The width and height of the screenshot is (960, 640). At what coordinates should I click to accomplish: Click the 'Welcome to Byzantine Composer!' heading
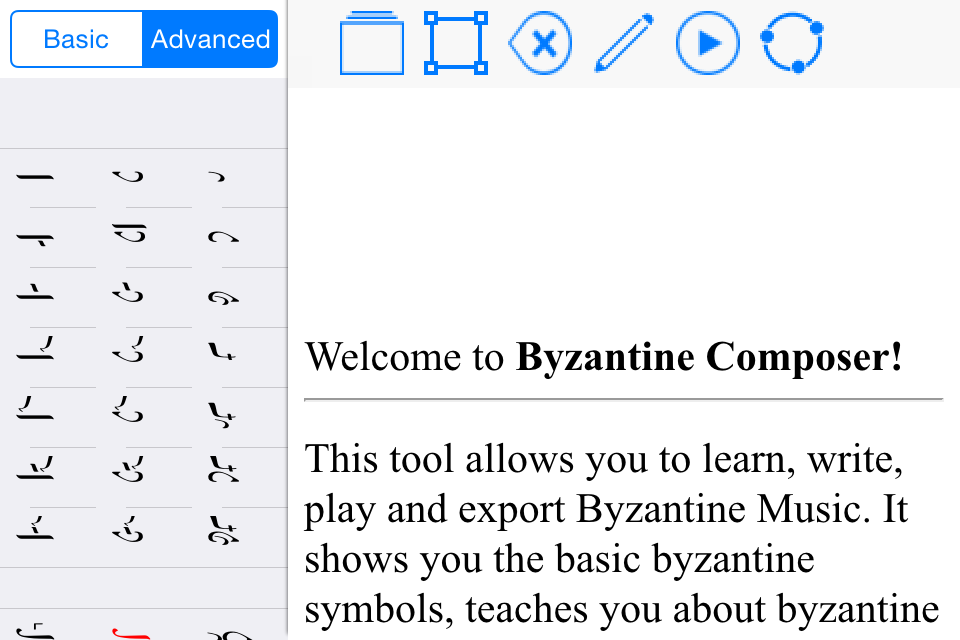604,356
